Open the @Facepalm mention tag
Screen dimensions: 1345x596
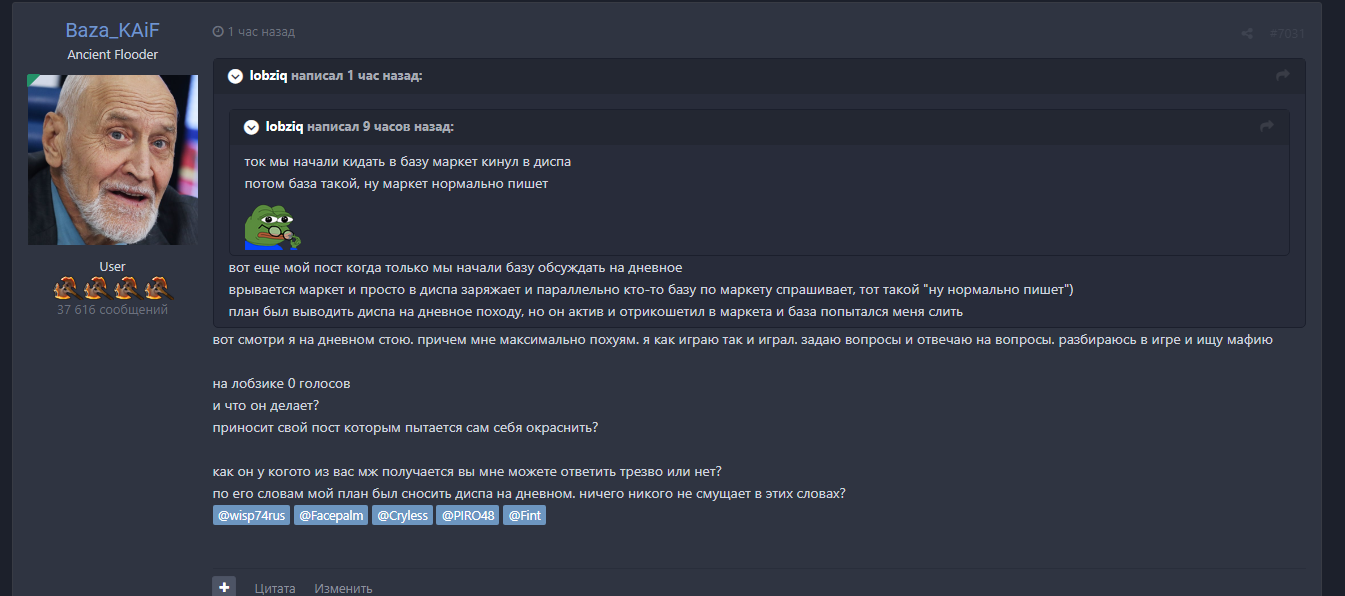pyautogui.click(x=330, y=516)
